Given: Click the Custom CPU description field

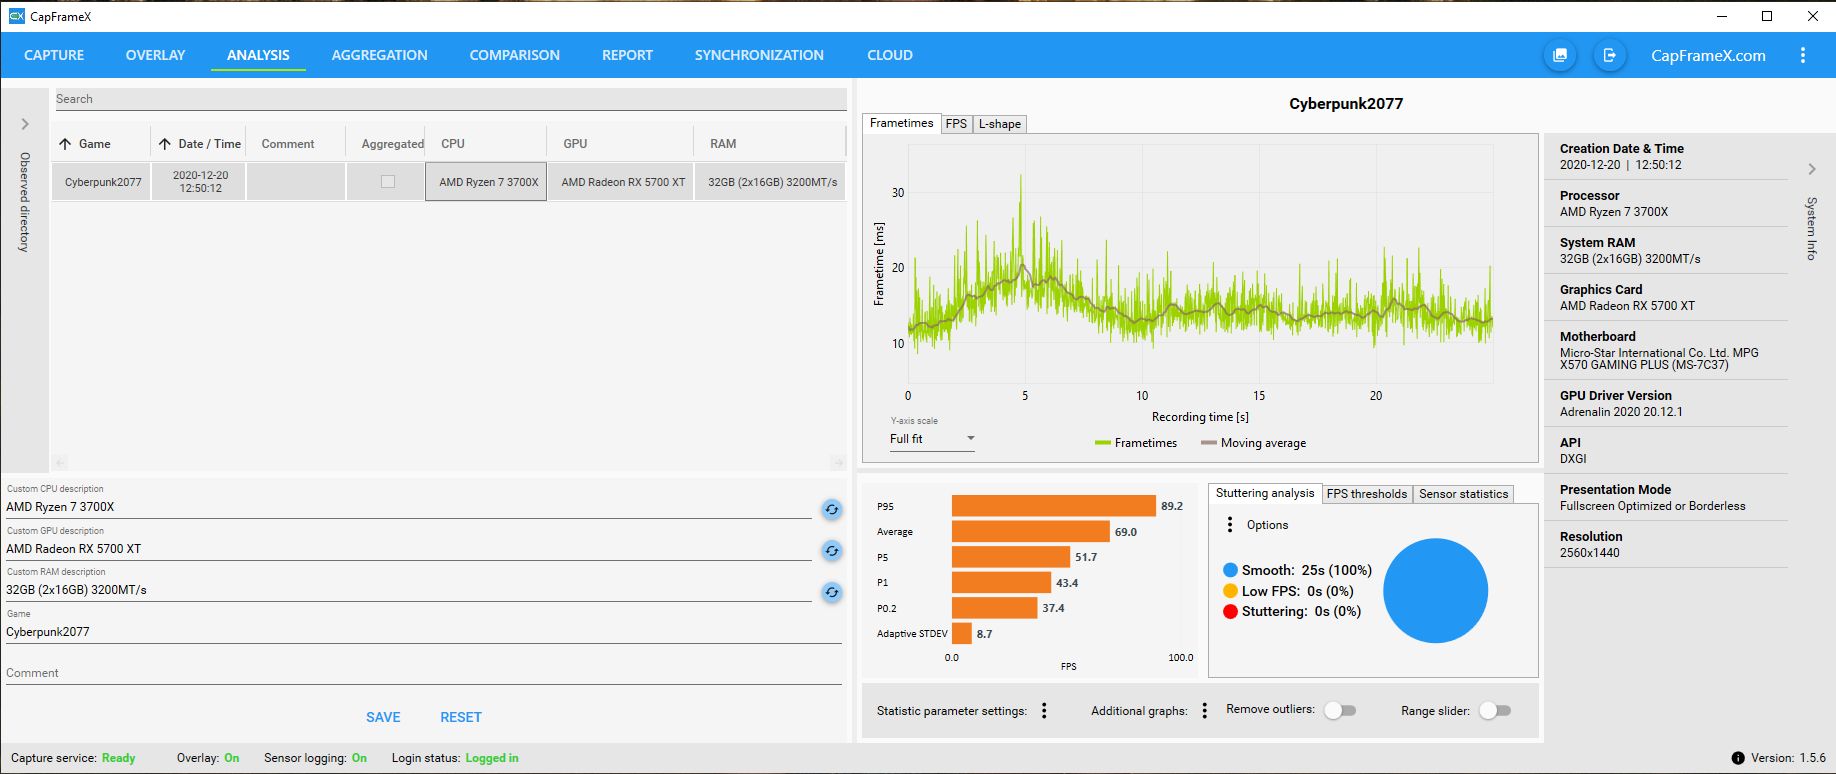Looking at the screenshot, I should [409, 507].
